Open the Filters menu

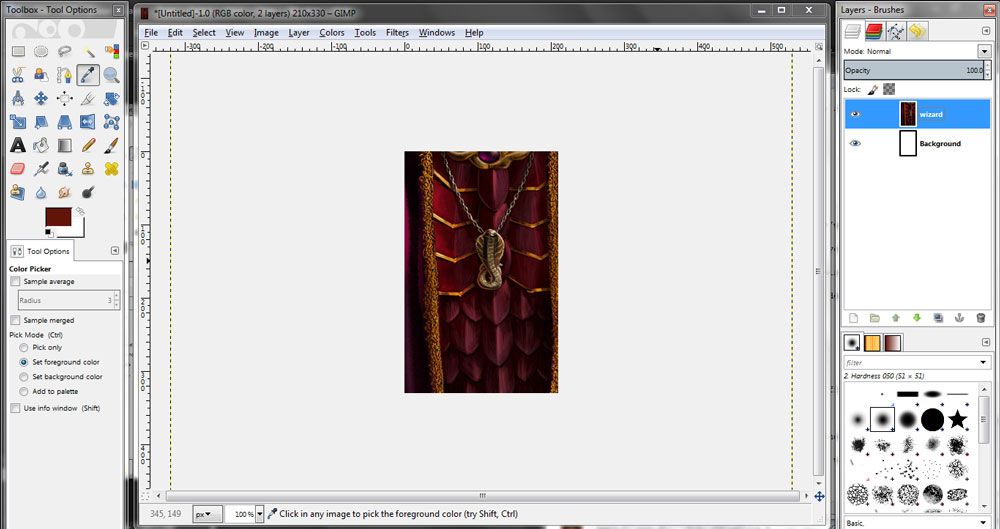pyautogui.click(x=397, y=33)
